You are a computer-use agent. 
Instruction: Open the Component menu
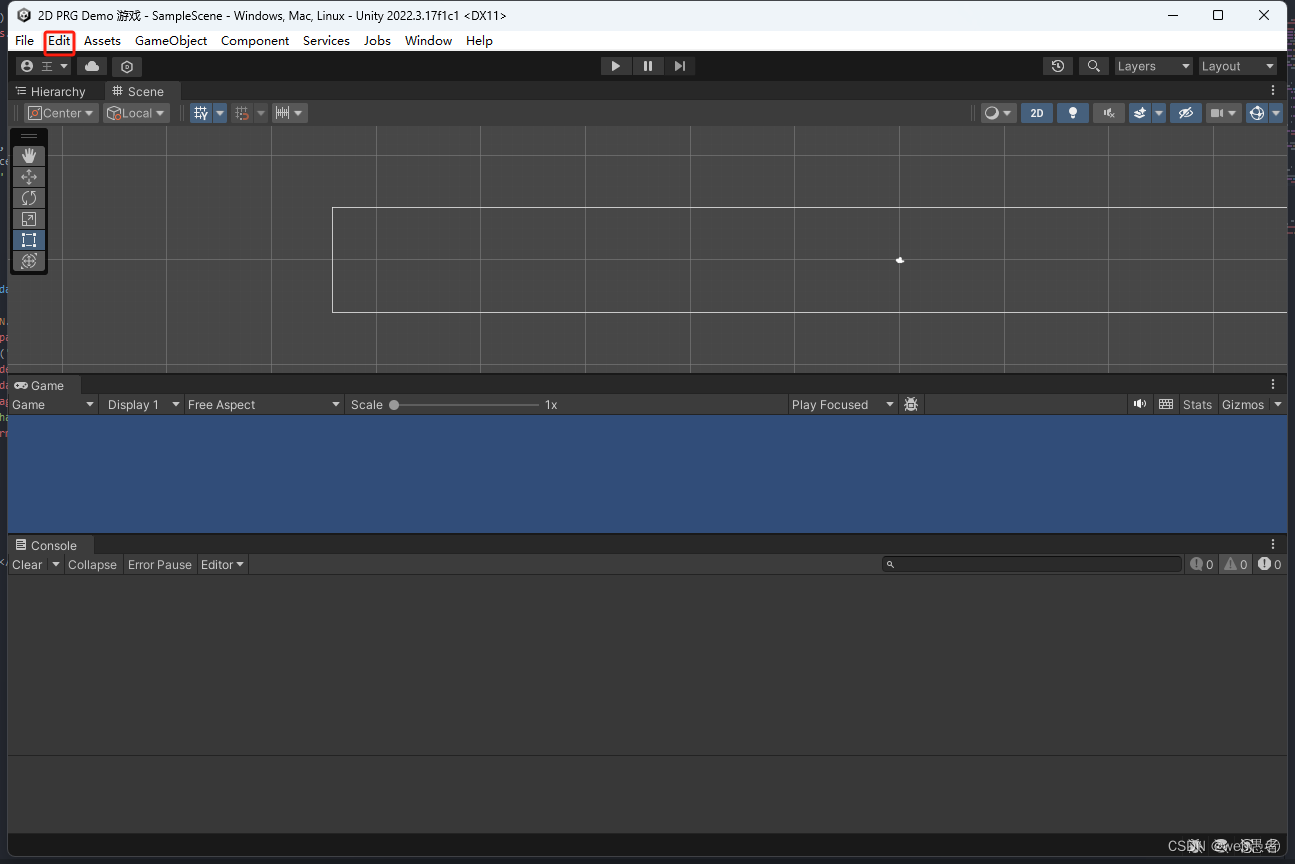[255, 40]
